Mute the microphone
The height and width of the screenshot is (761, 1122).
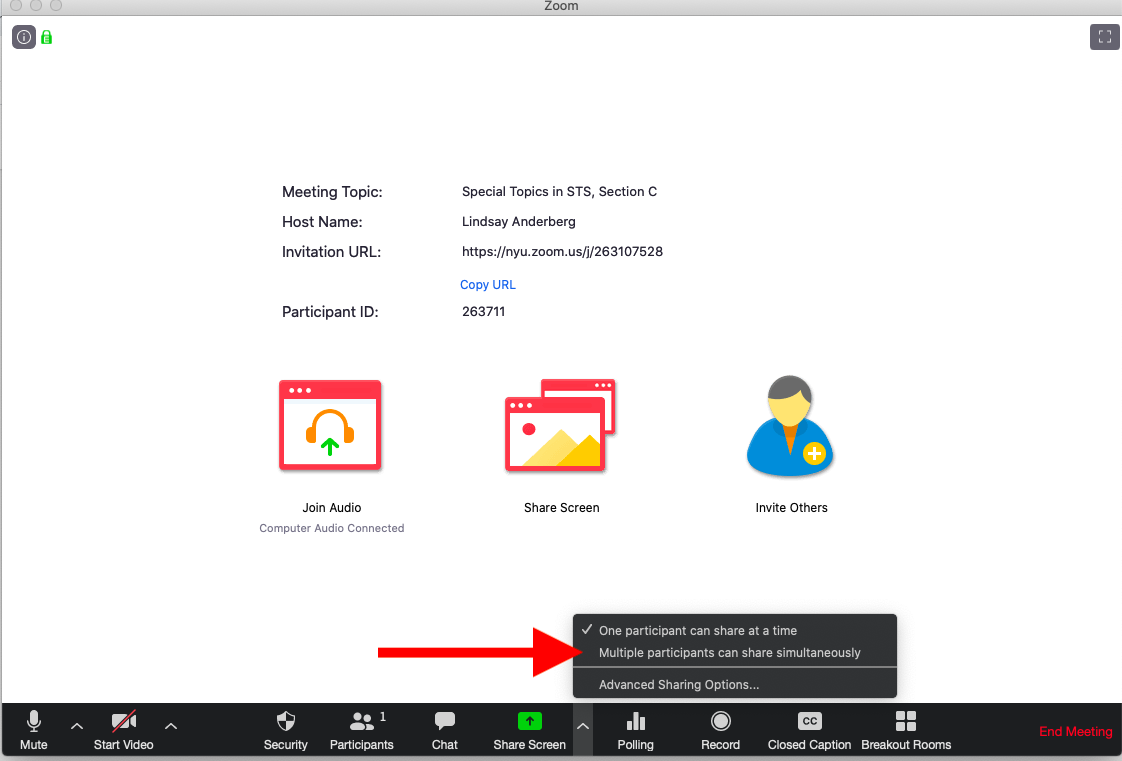click(x=34, y=731)
